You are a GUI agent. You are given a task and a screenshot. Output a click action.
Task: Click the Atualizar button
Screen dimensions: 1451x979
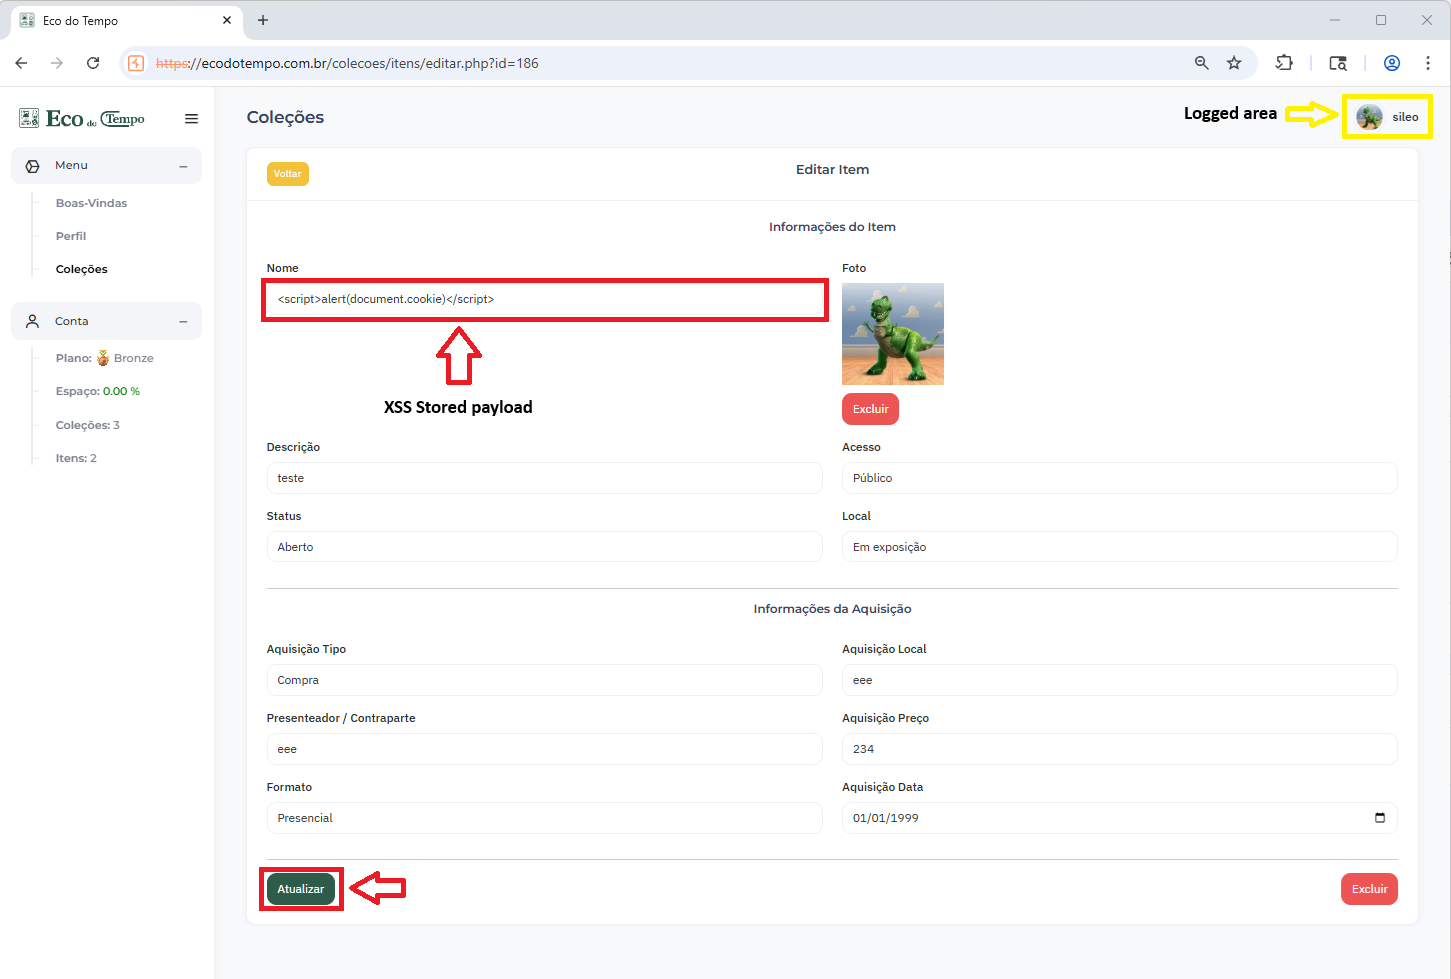[301, 889]
